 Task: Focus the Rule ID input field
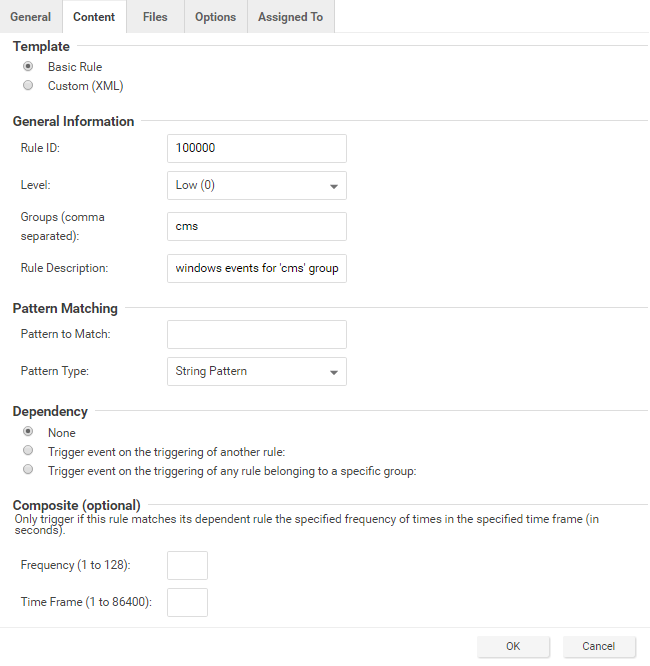click(256, 148)
